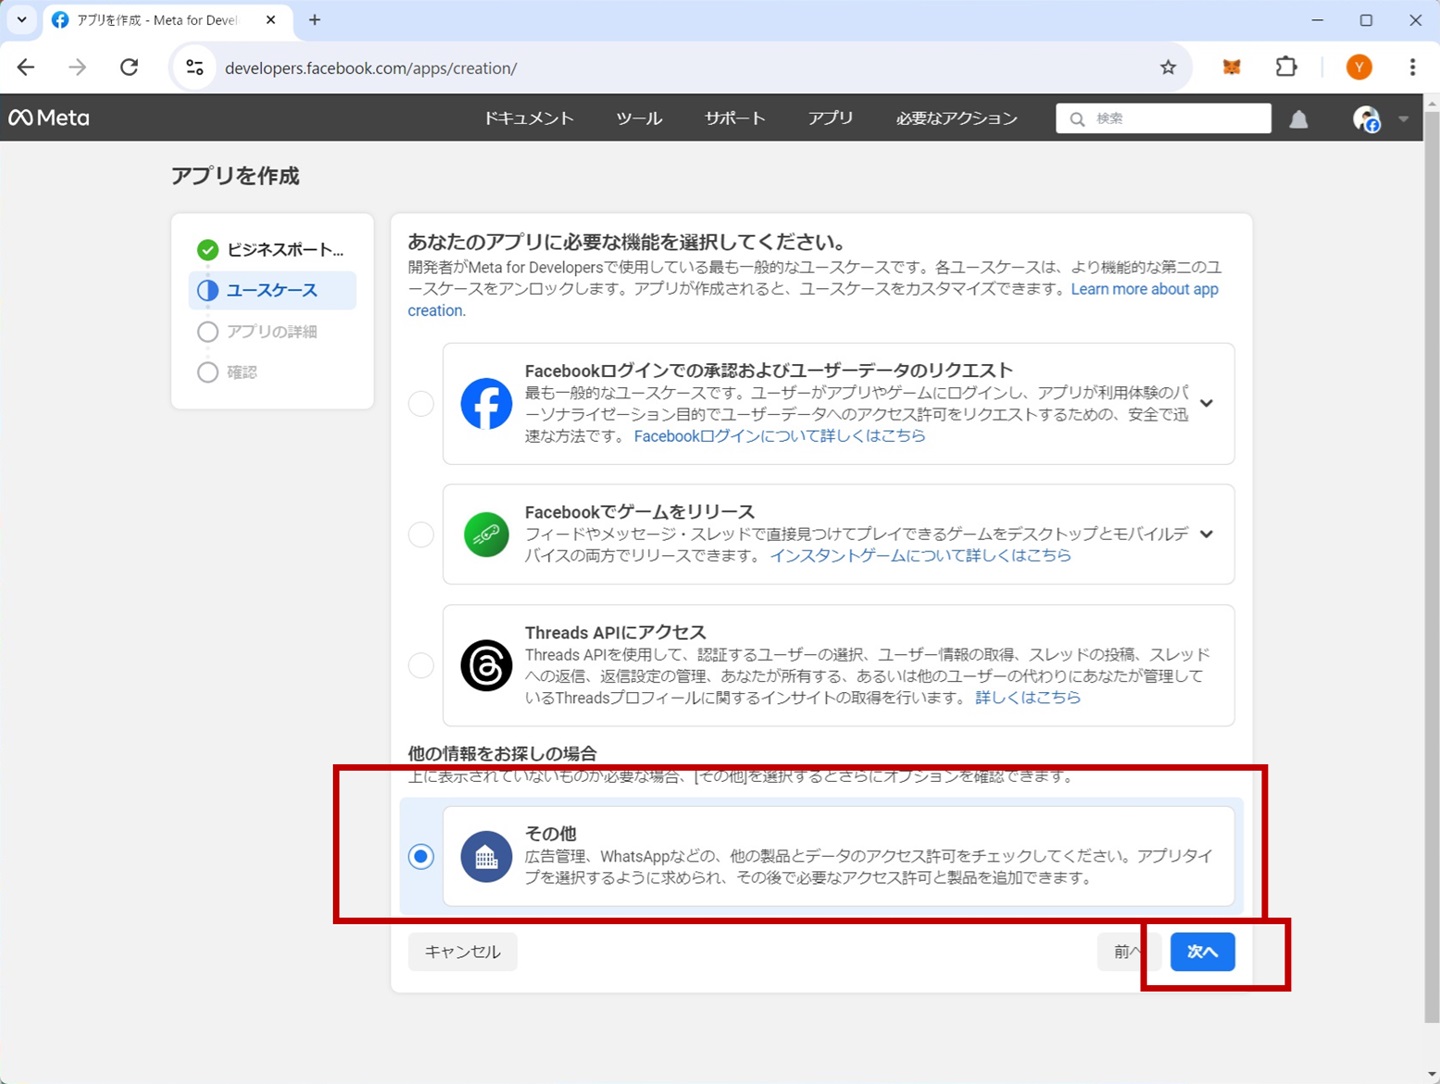Select the その他 radio button

pyautogui.click(x=421, y=856)
